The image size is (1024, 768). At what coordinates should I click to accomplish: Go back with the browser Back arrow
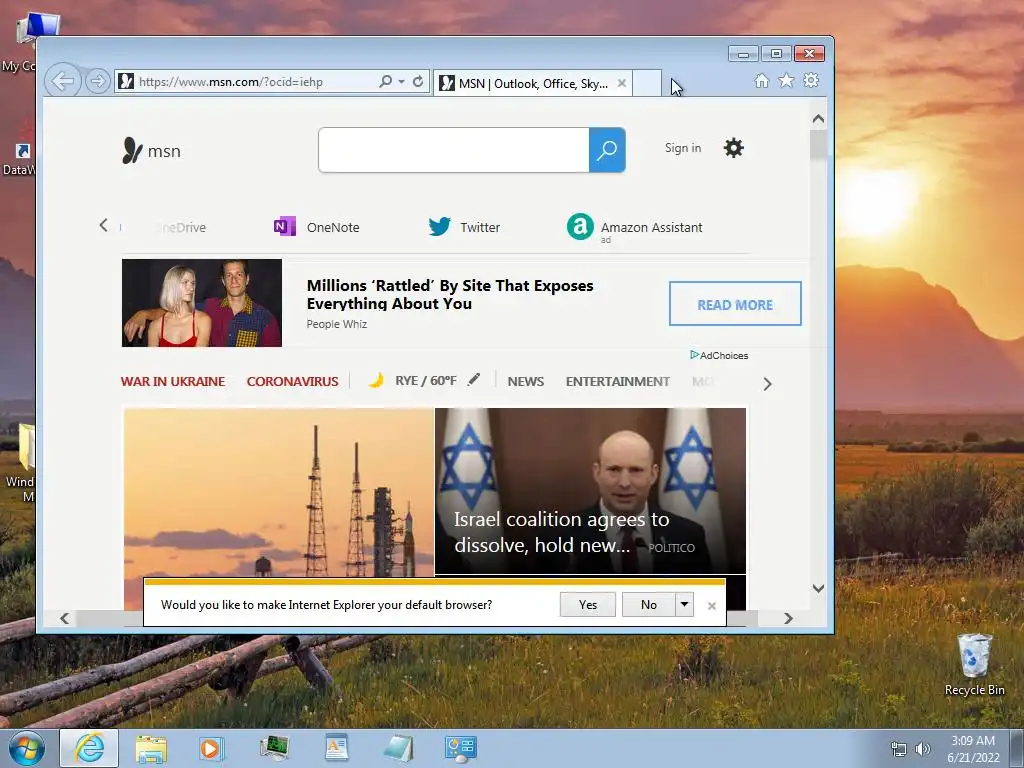(63, 81)
